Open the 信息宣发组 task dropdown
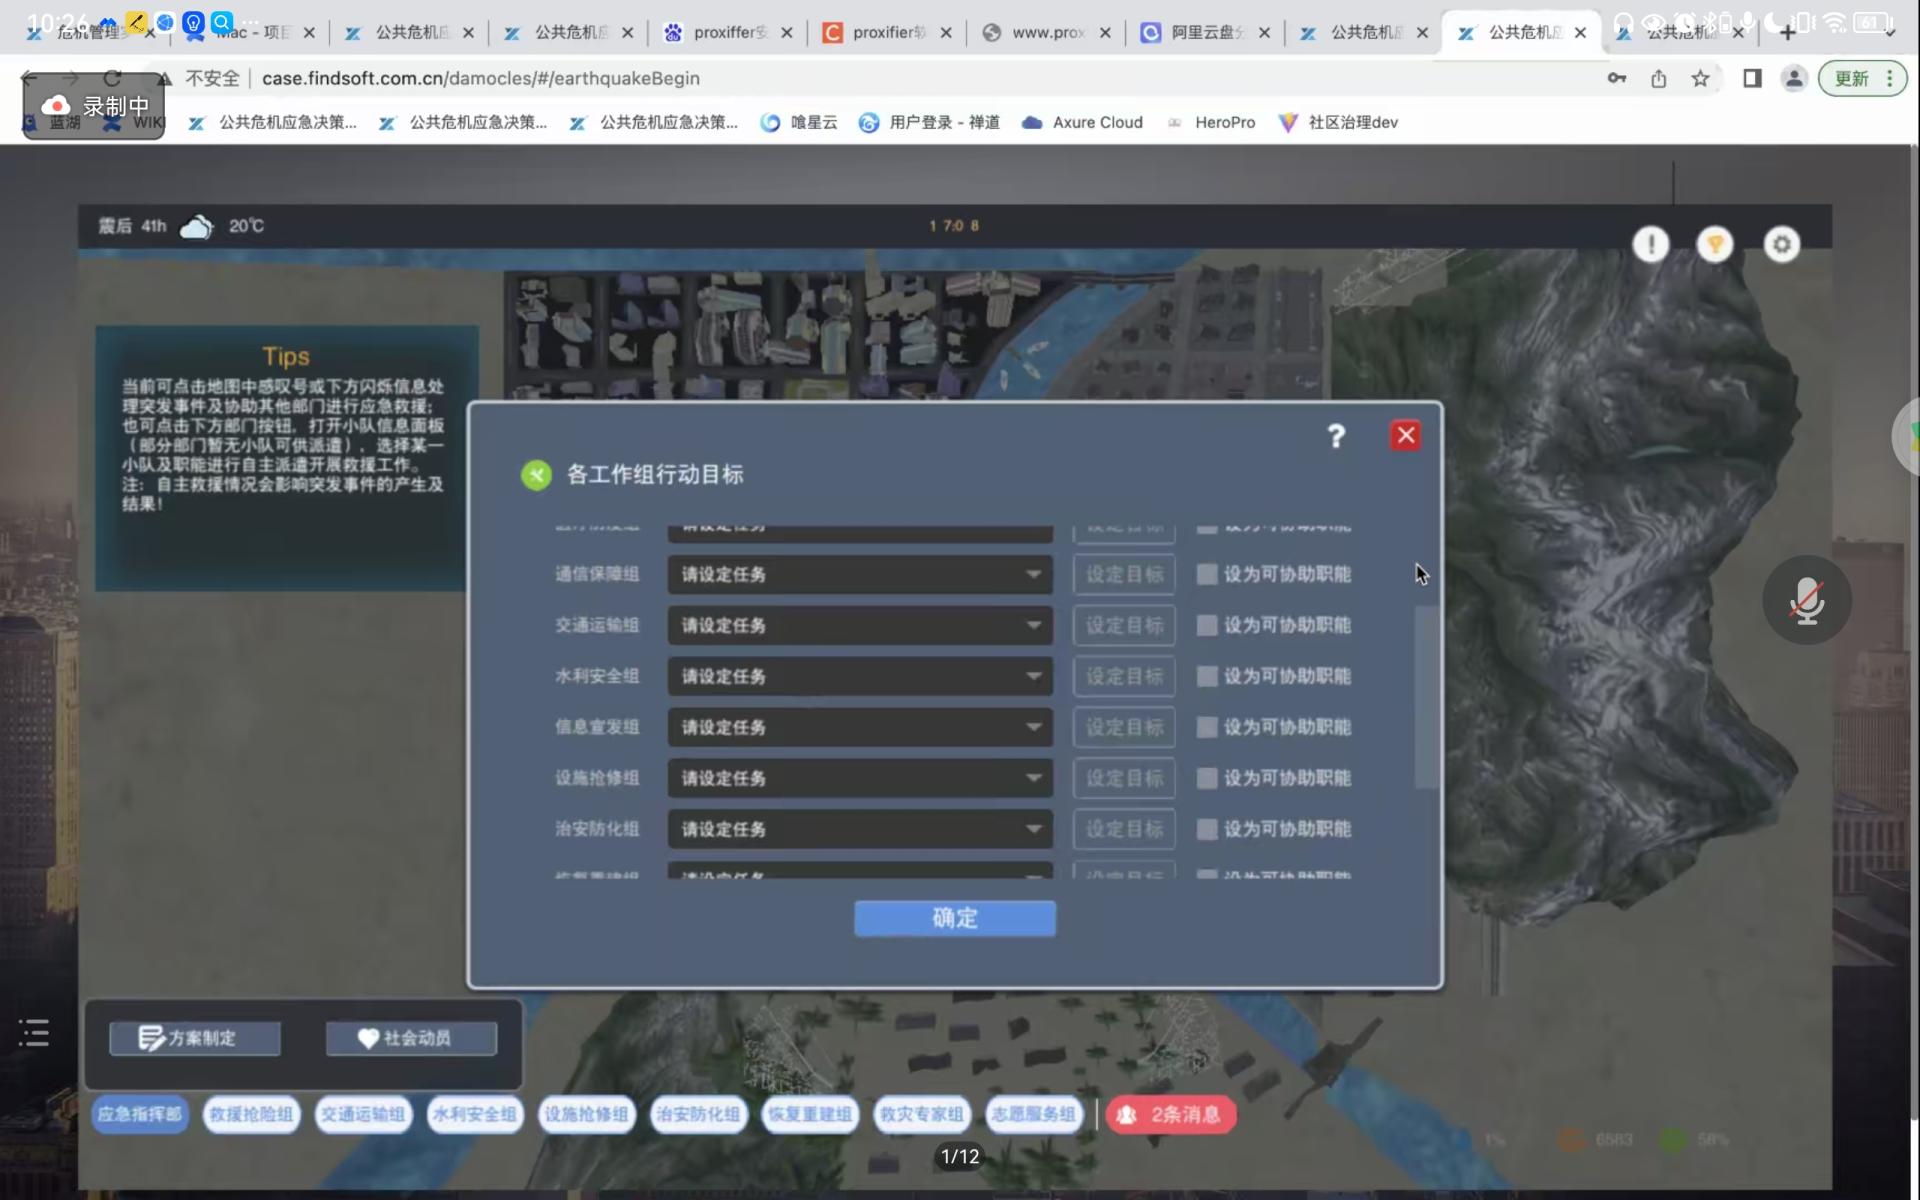The height and width of the screenshot is (1200, 1920). tap(860, 727)
